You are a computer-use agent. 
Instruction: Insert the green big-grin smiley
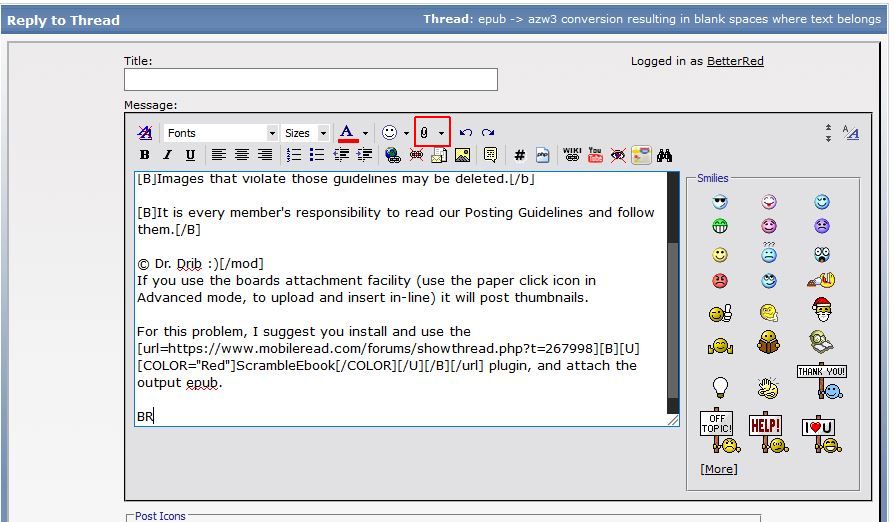click(720, 226)
